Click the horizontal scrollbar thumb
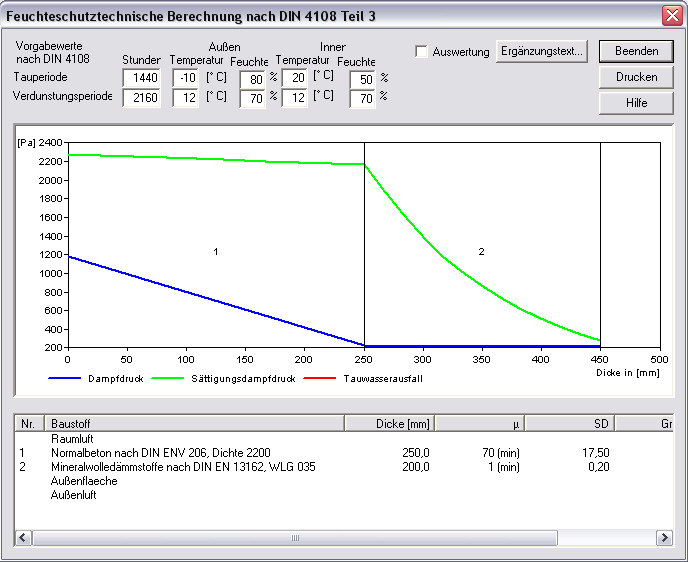 [x=295, y=538]
